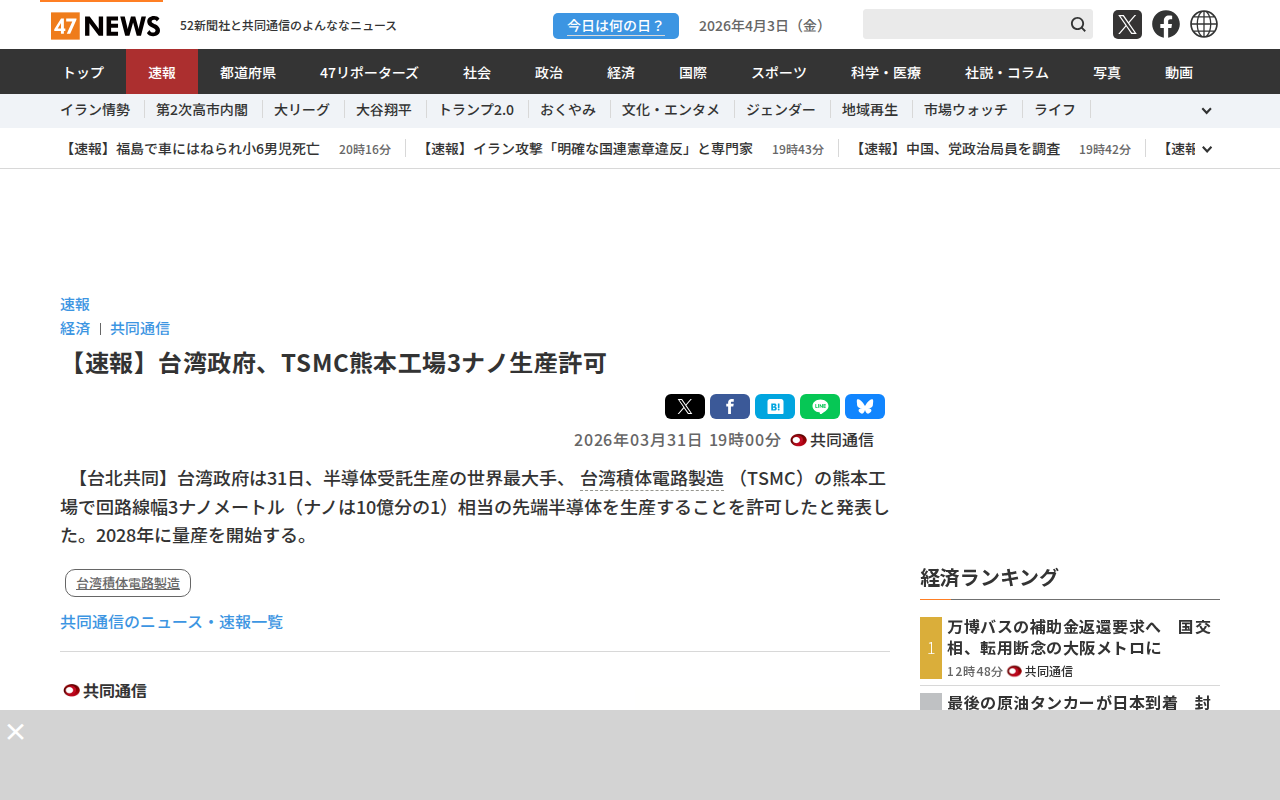Open ticker headline 中国、党政治局員を調査
The height and width of the screenshot is (800, 1280).
coord(956,149)
